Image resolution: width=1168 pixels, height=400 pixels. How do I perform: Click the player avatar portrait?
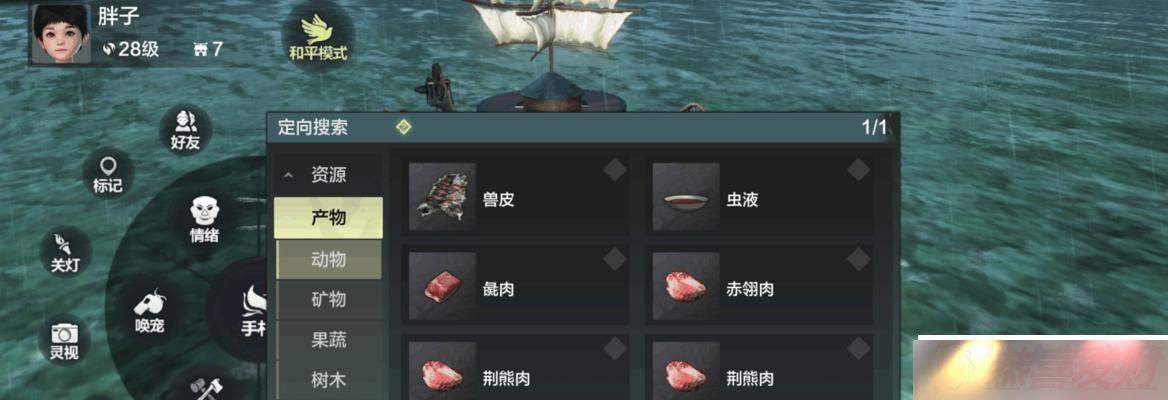(x=60, y=33)
